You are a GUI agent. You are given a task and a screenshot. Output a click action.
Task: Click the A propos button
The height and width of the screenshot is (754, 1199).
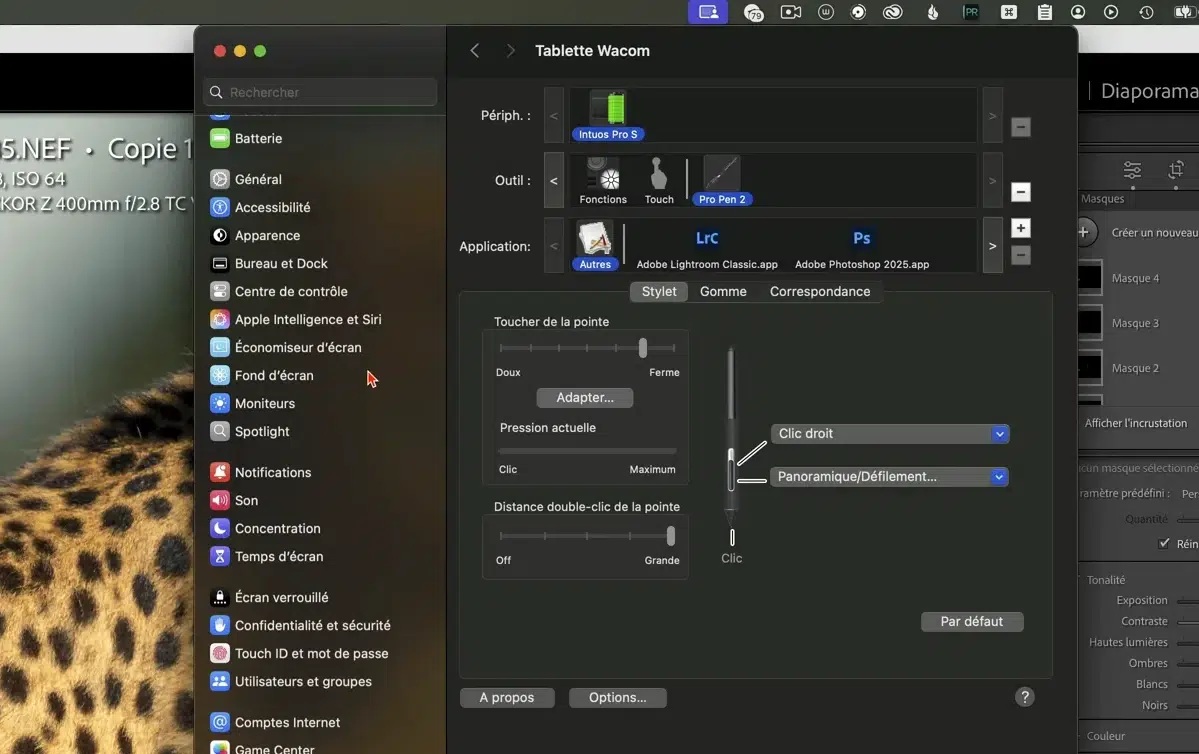pos(507,697)
